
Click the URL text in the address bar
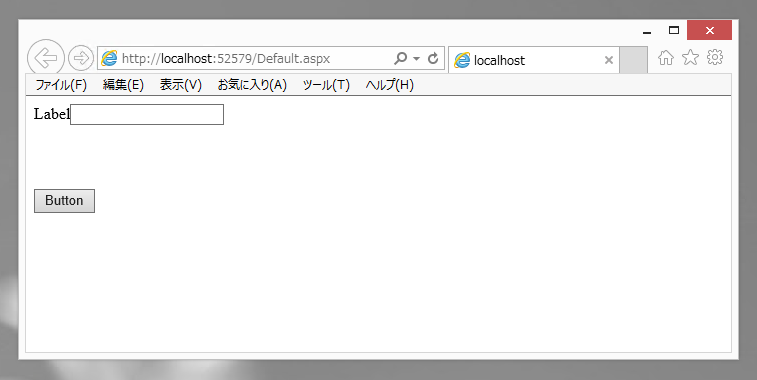(226, 59)
